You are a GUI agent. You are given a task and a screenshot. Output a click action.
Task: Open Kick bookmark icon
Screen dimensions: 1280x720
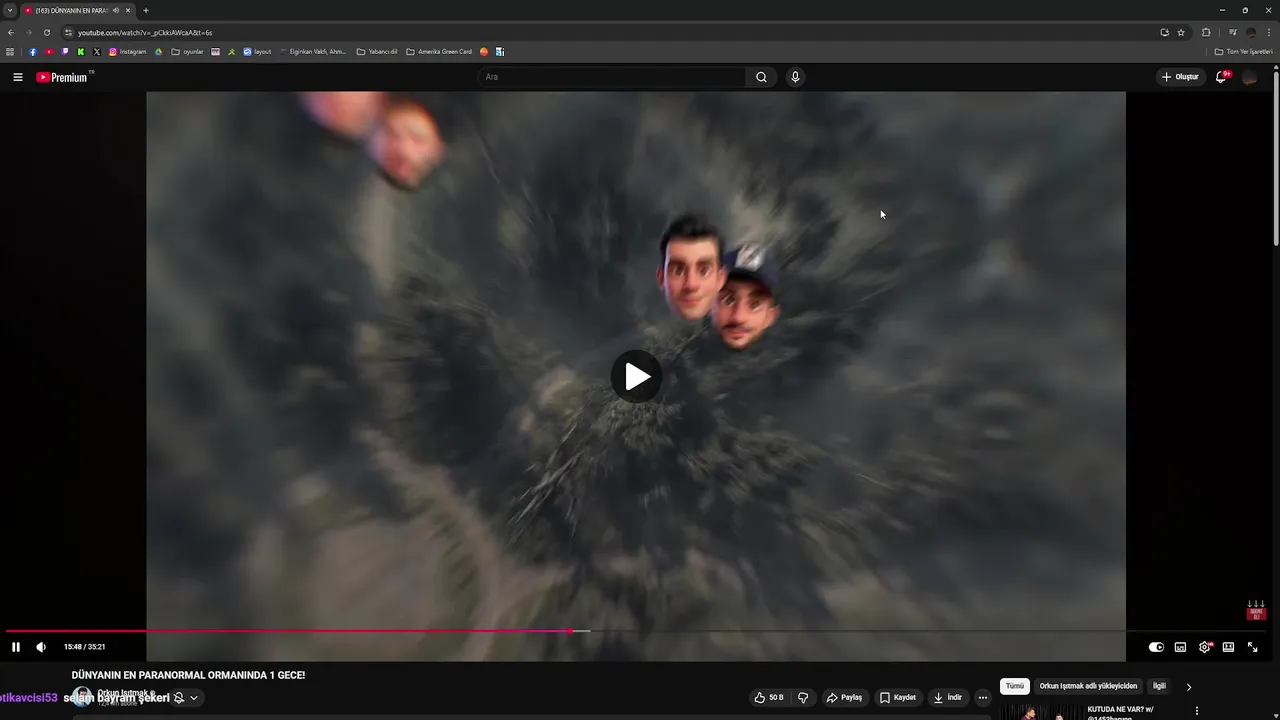coord(81,51)
